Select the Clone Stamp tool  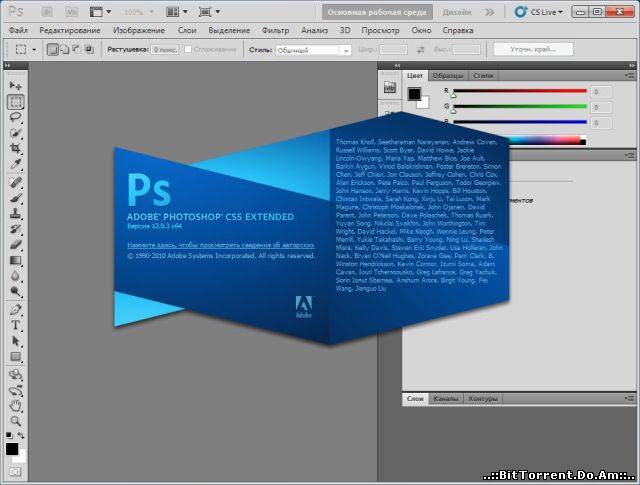16,214
